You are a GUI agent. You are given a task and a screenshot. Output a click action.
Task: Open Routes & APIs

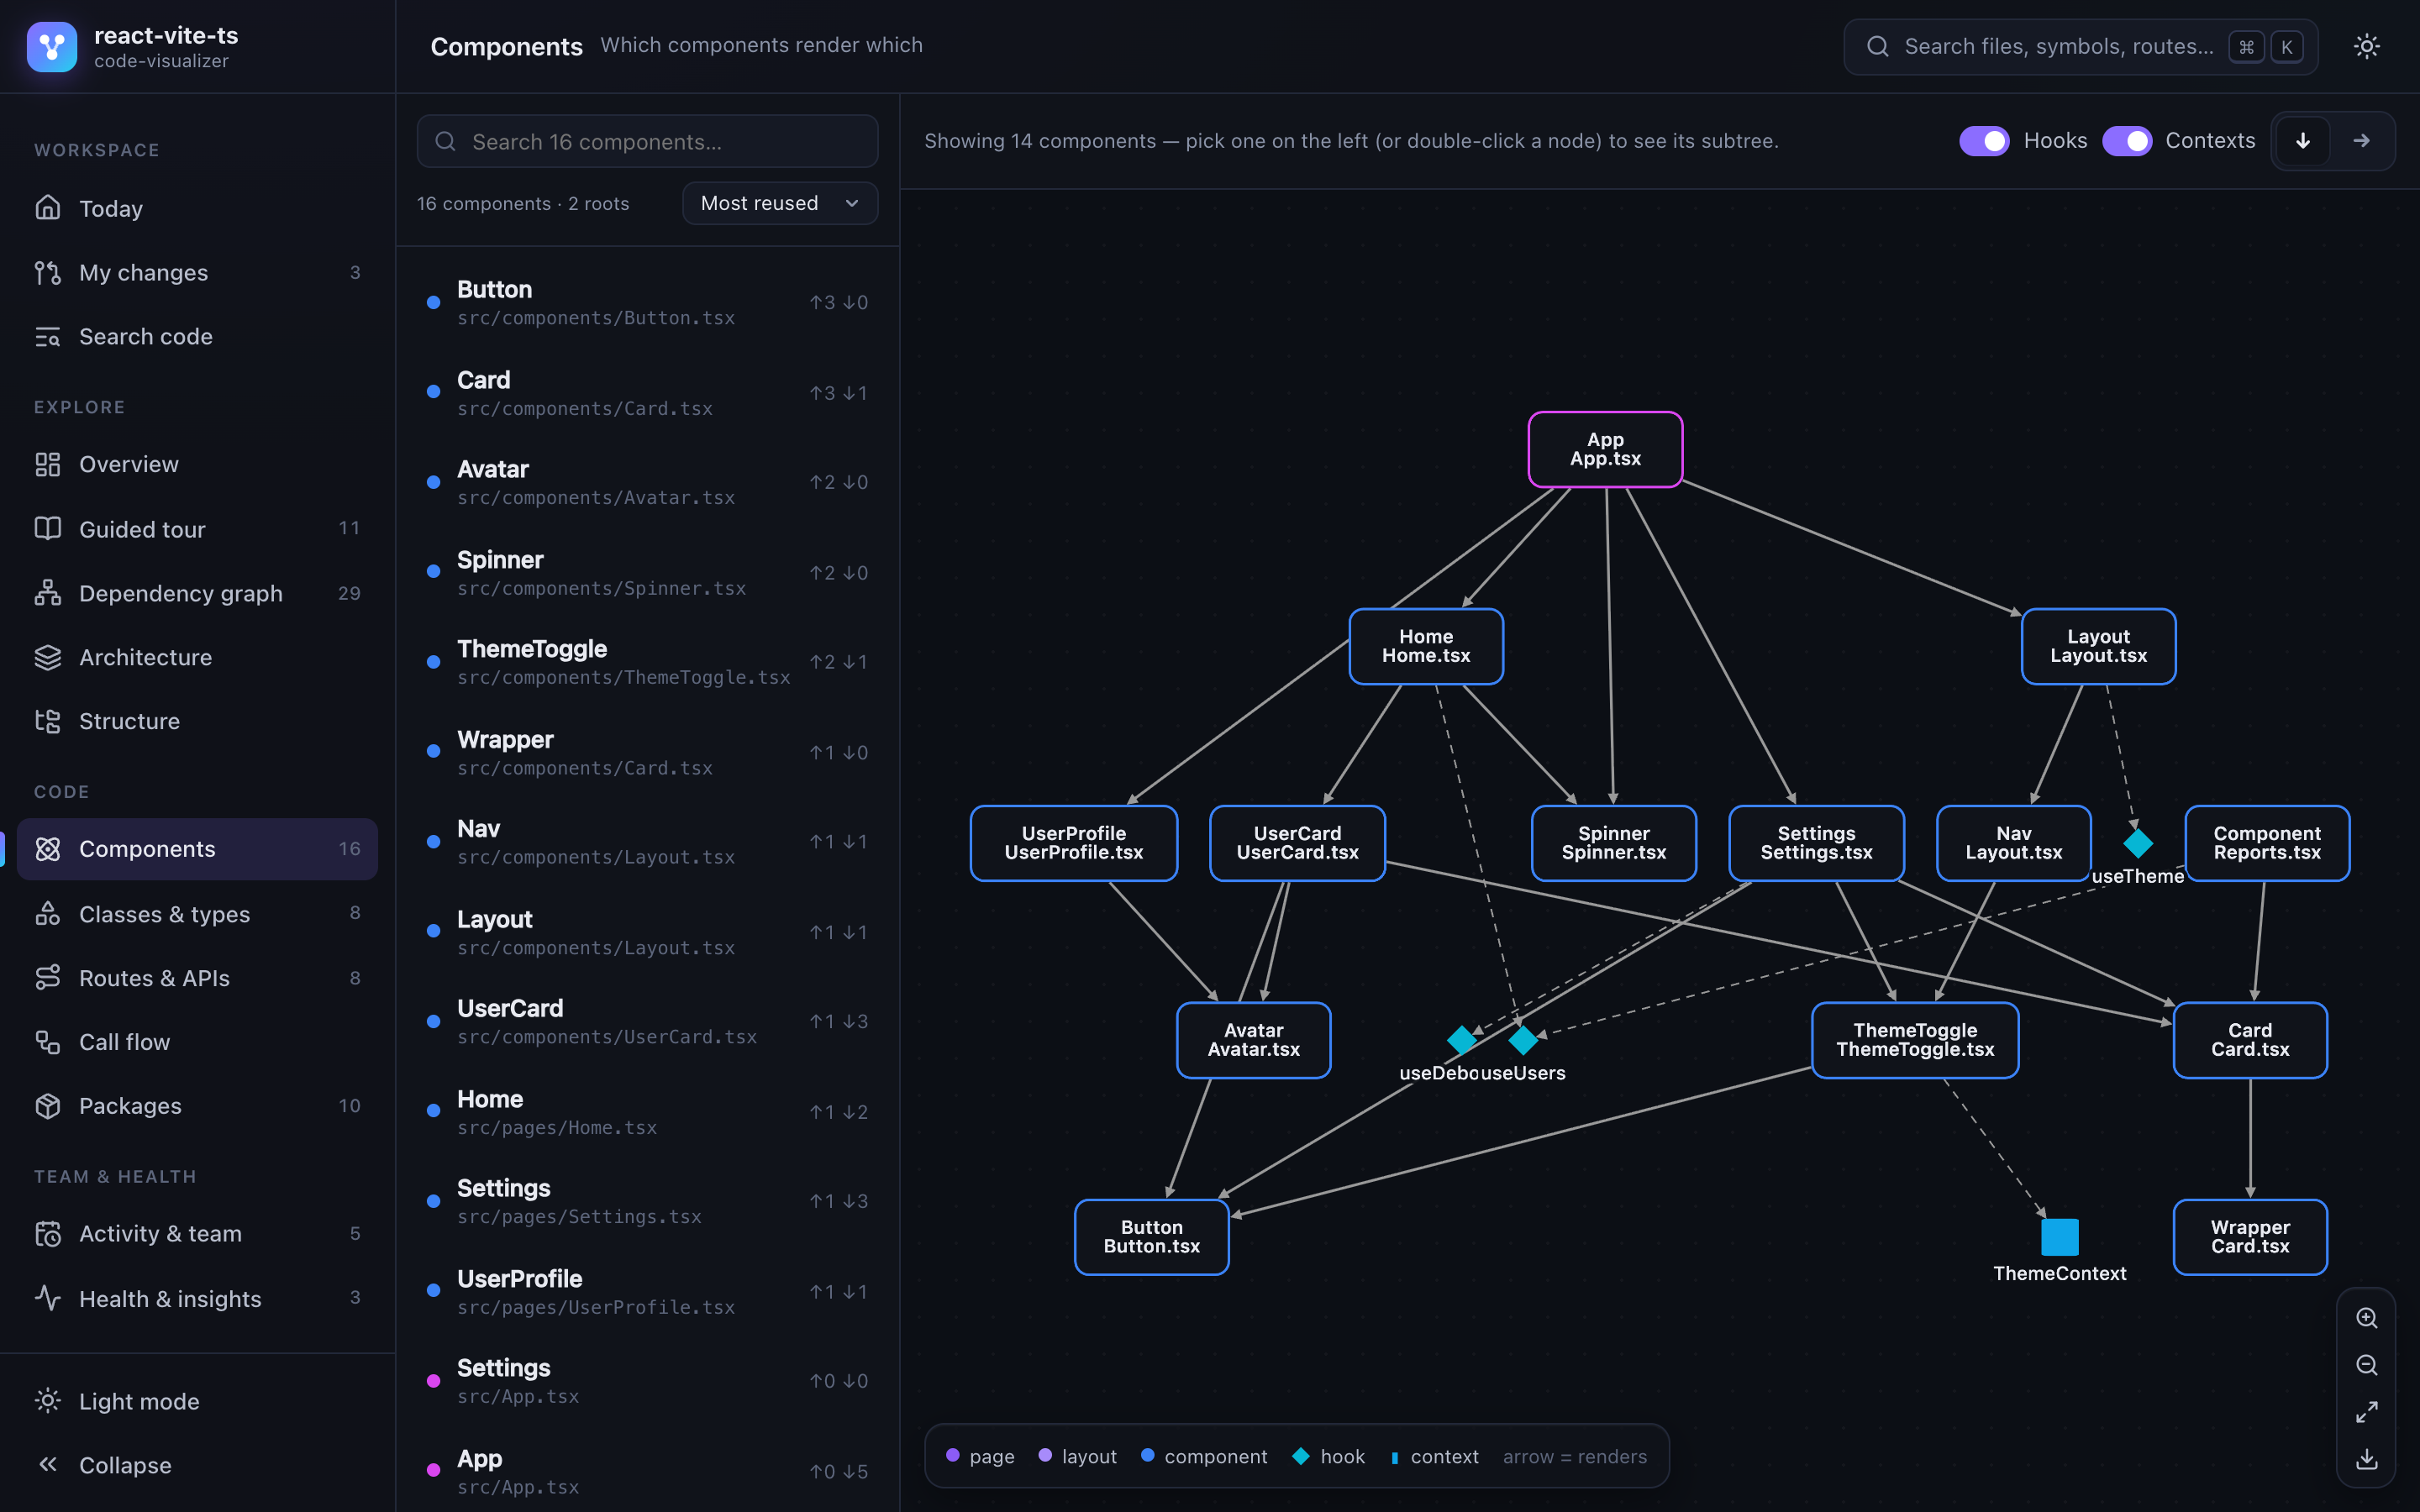tap(198, 978)
